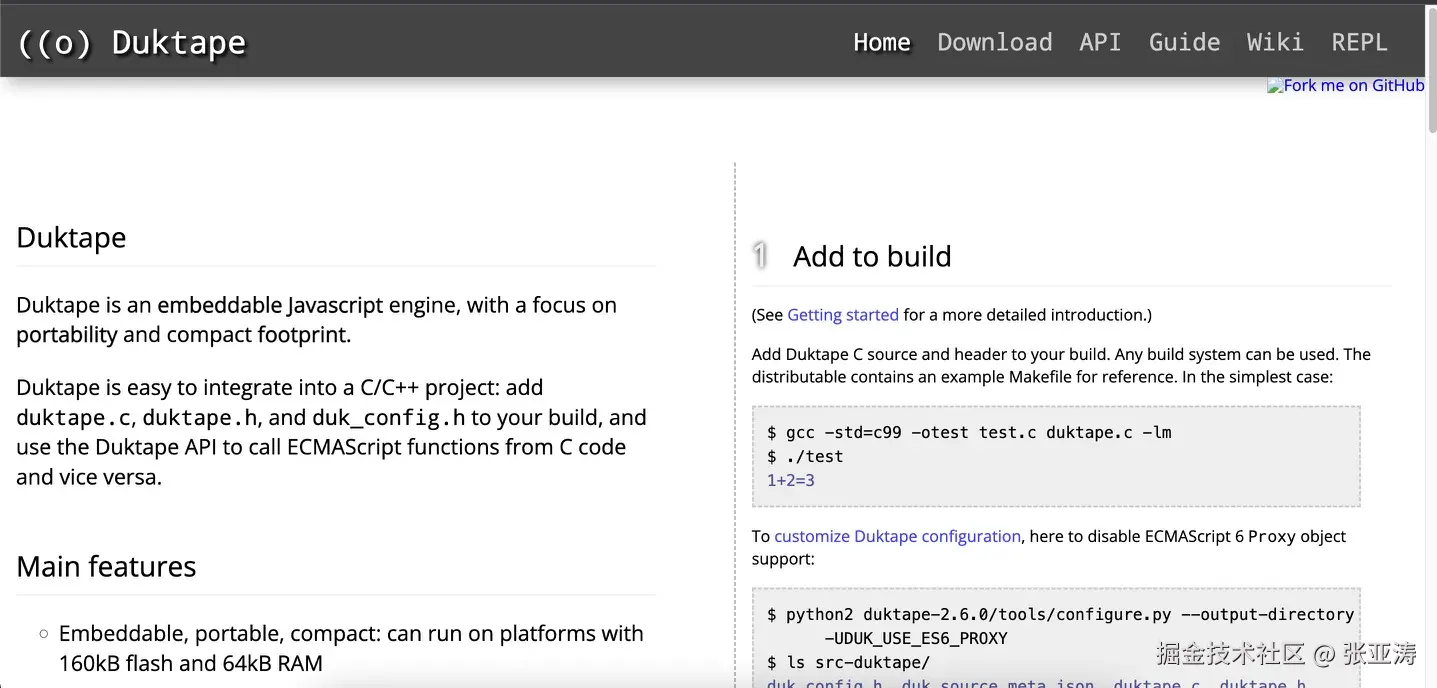
Task: Open the Home navigation tab
Action: pyautogui.click(x=881, y=42)
